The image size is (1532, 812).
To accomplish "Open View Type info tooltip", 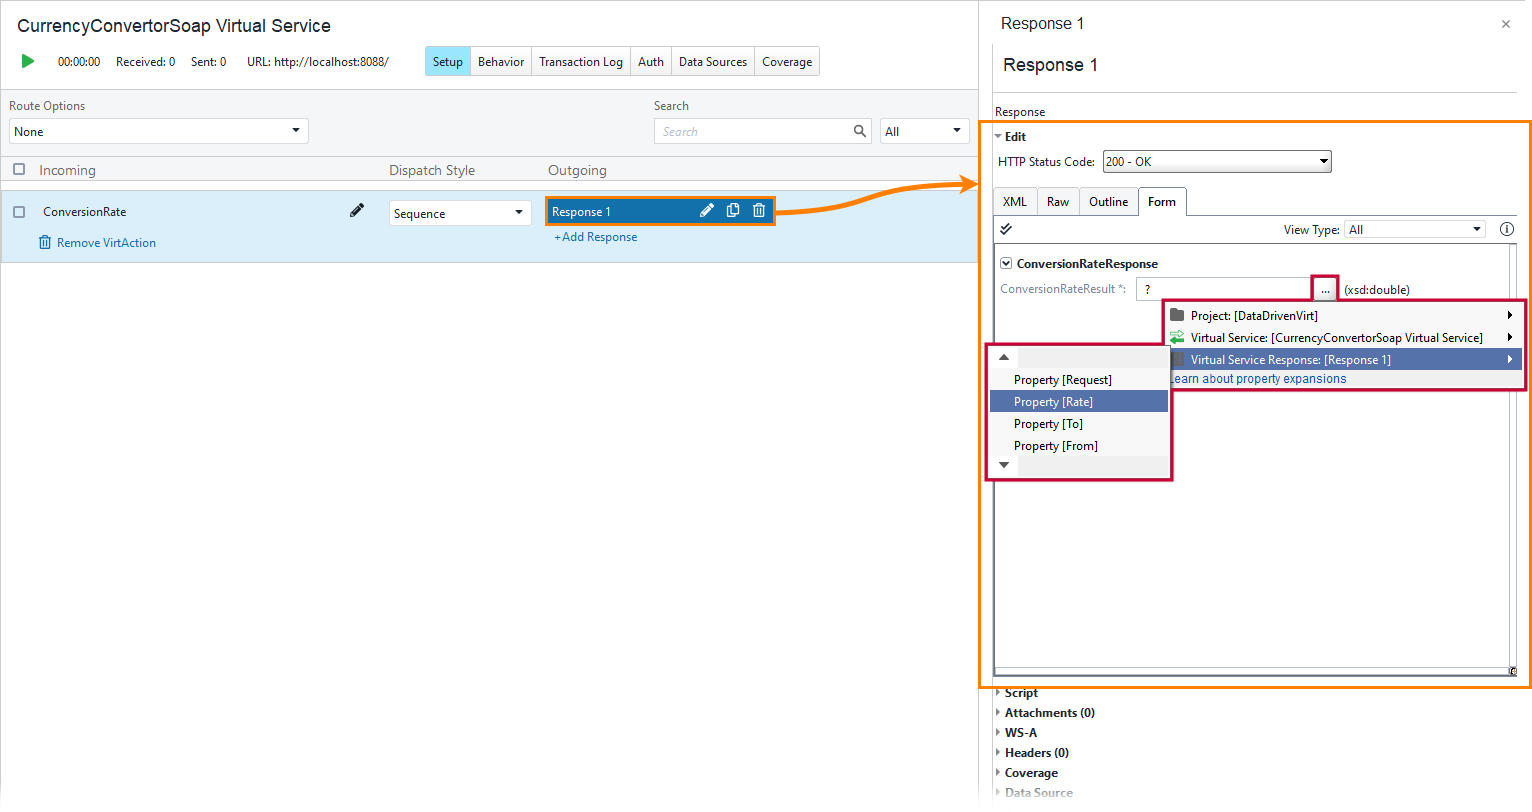I will pos(1507,228).
